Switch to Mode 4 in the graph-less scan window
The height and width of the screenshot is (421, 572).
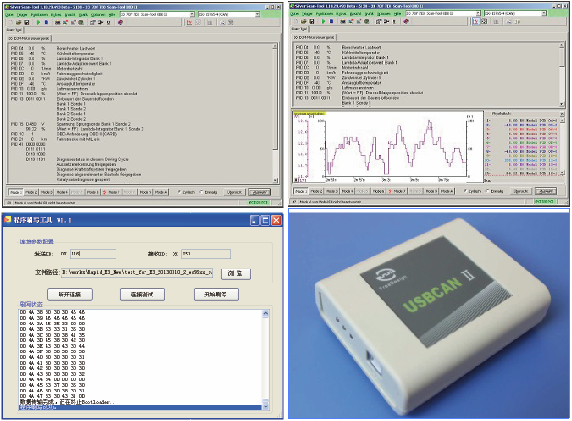(x=62, y=192)
